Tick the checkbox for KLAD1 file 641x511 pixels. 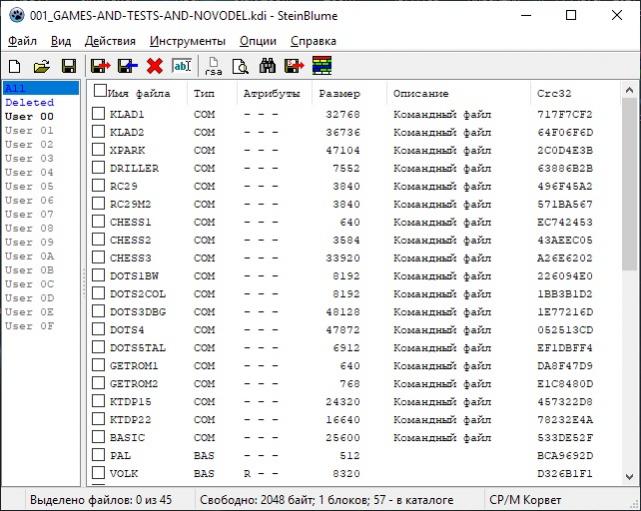pyautogui.click(x=99, y=114)
